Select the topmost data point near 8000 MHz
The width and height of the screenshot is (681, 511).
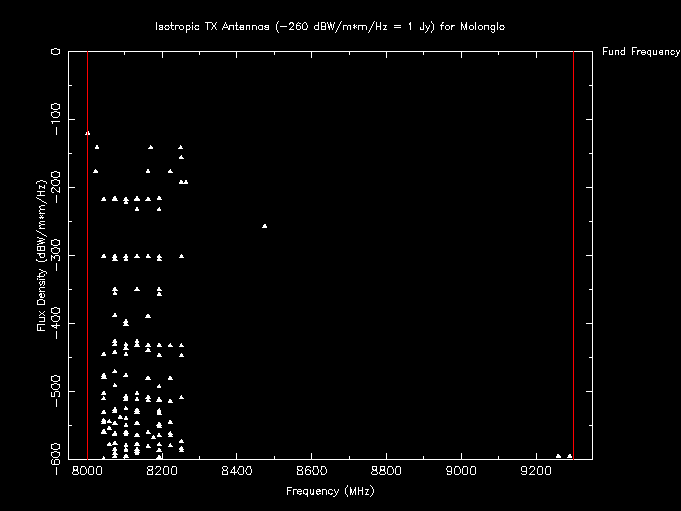point(88,132)
